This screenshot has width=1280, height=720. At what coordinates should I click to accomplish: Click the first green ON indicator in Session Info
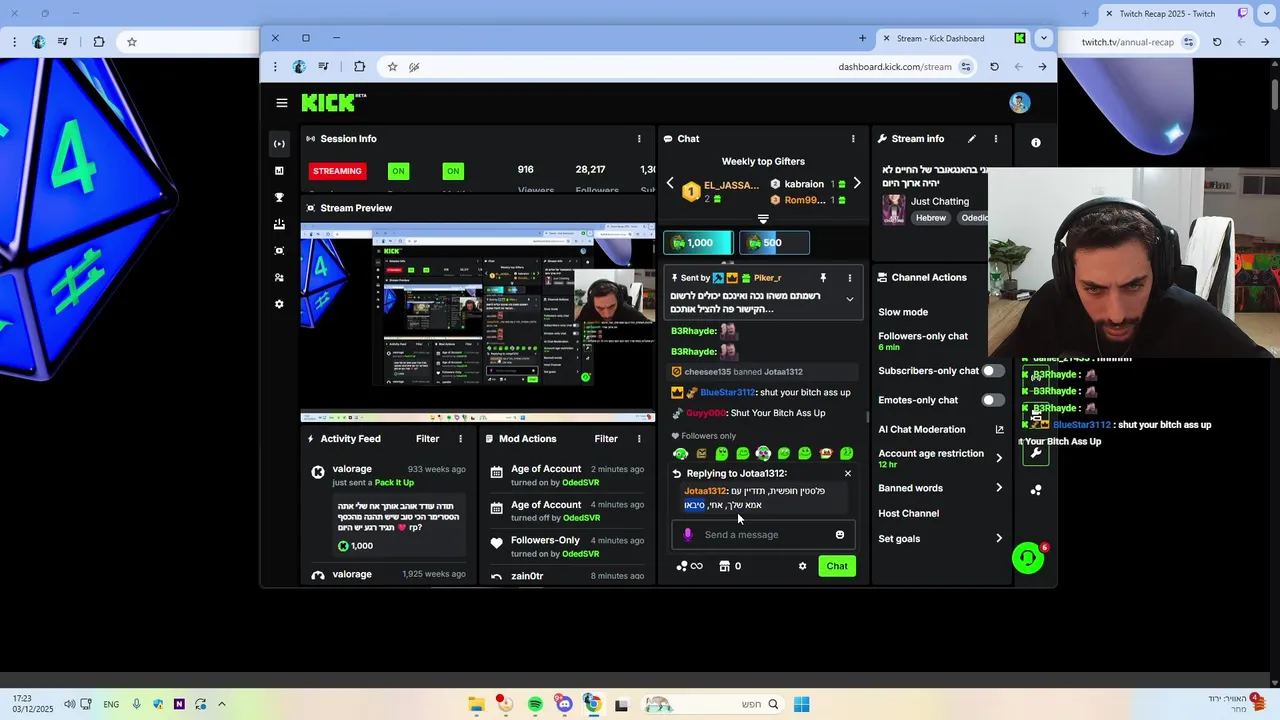pyautogui.click(x=398, y=171)
